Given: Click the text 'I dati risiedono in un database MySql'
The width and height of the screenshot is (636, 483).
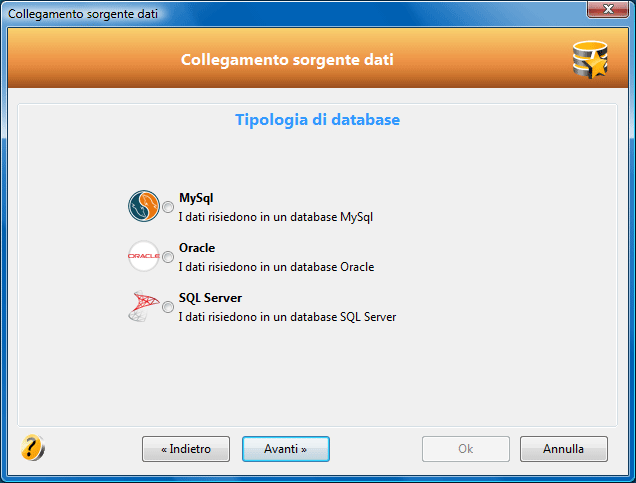Looking at the screenshot, I should tap(275, 217).
